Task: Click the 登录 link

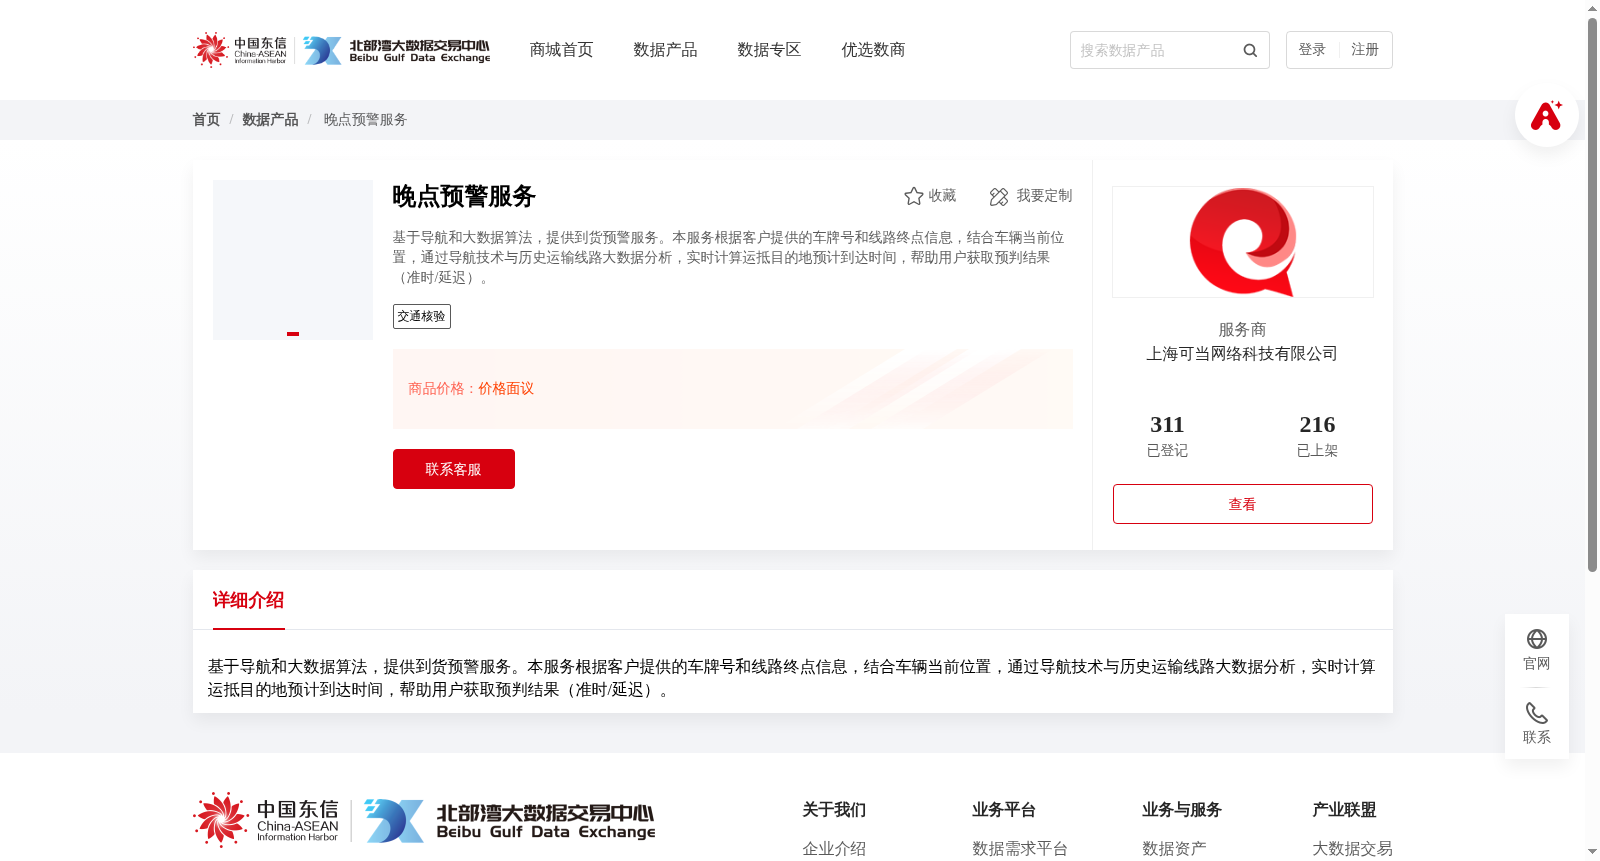Action: tap(1312, 50)
